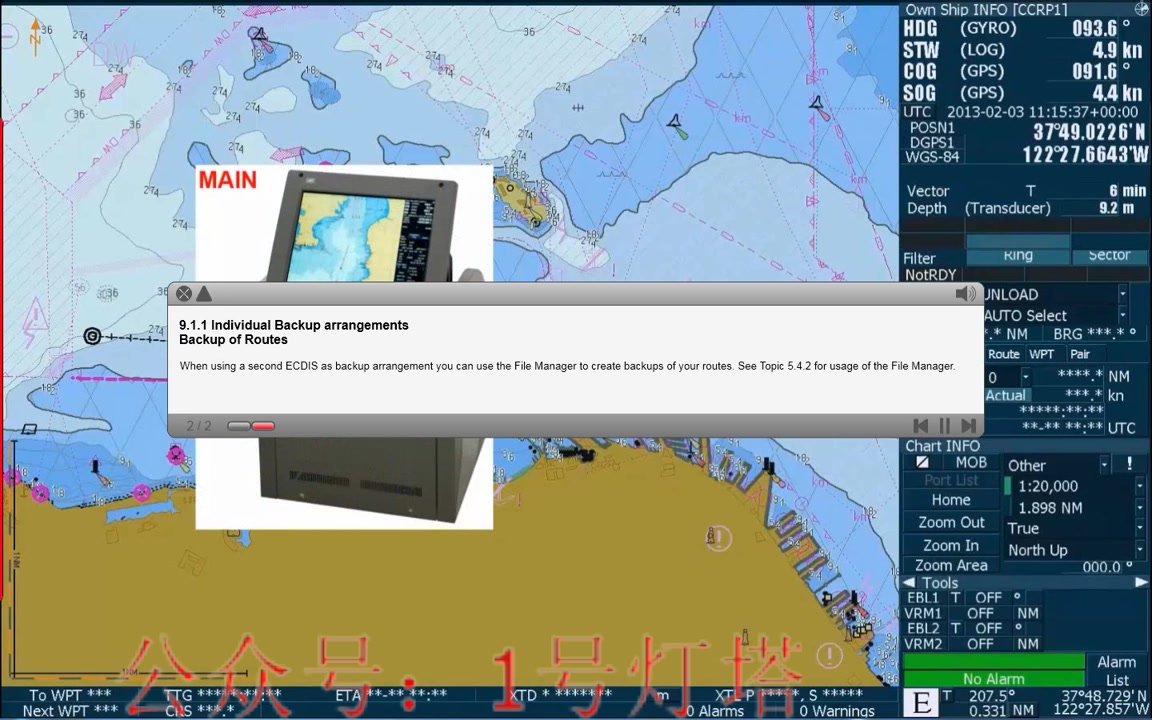Screen dimensions: 1152x720
Task: Select the Sector filter button
Action: pos(1109,256)
